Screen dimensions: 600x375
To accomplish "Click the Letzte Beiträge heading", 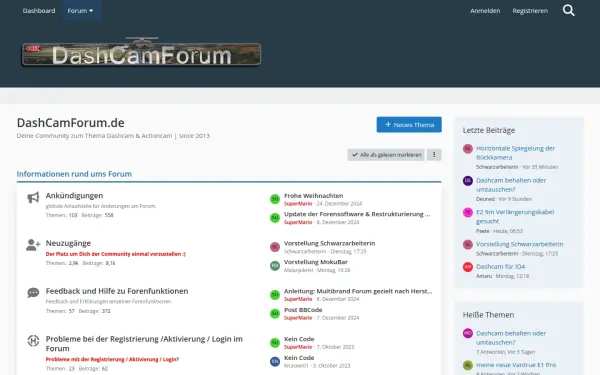I will point(489,130).
